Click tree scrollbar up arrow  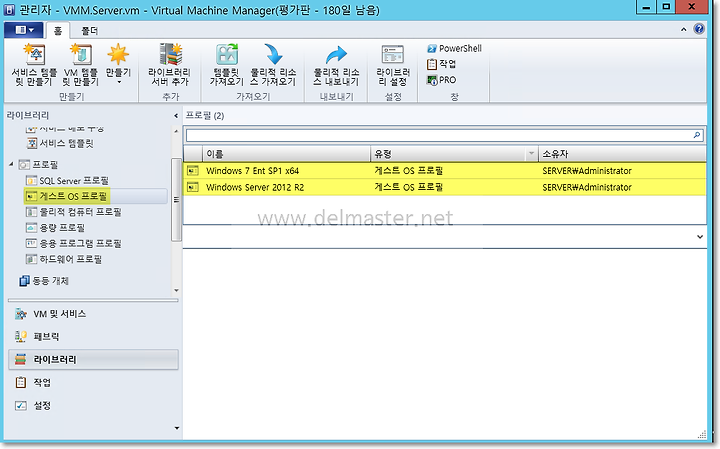click(176, 131)
